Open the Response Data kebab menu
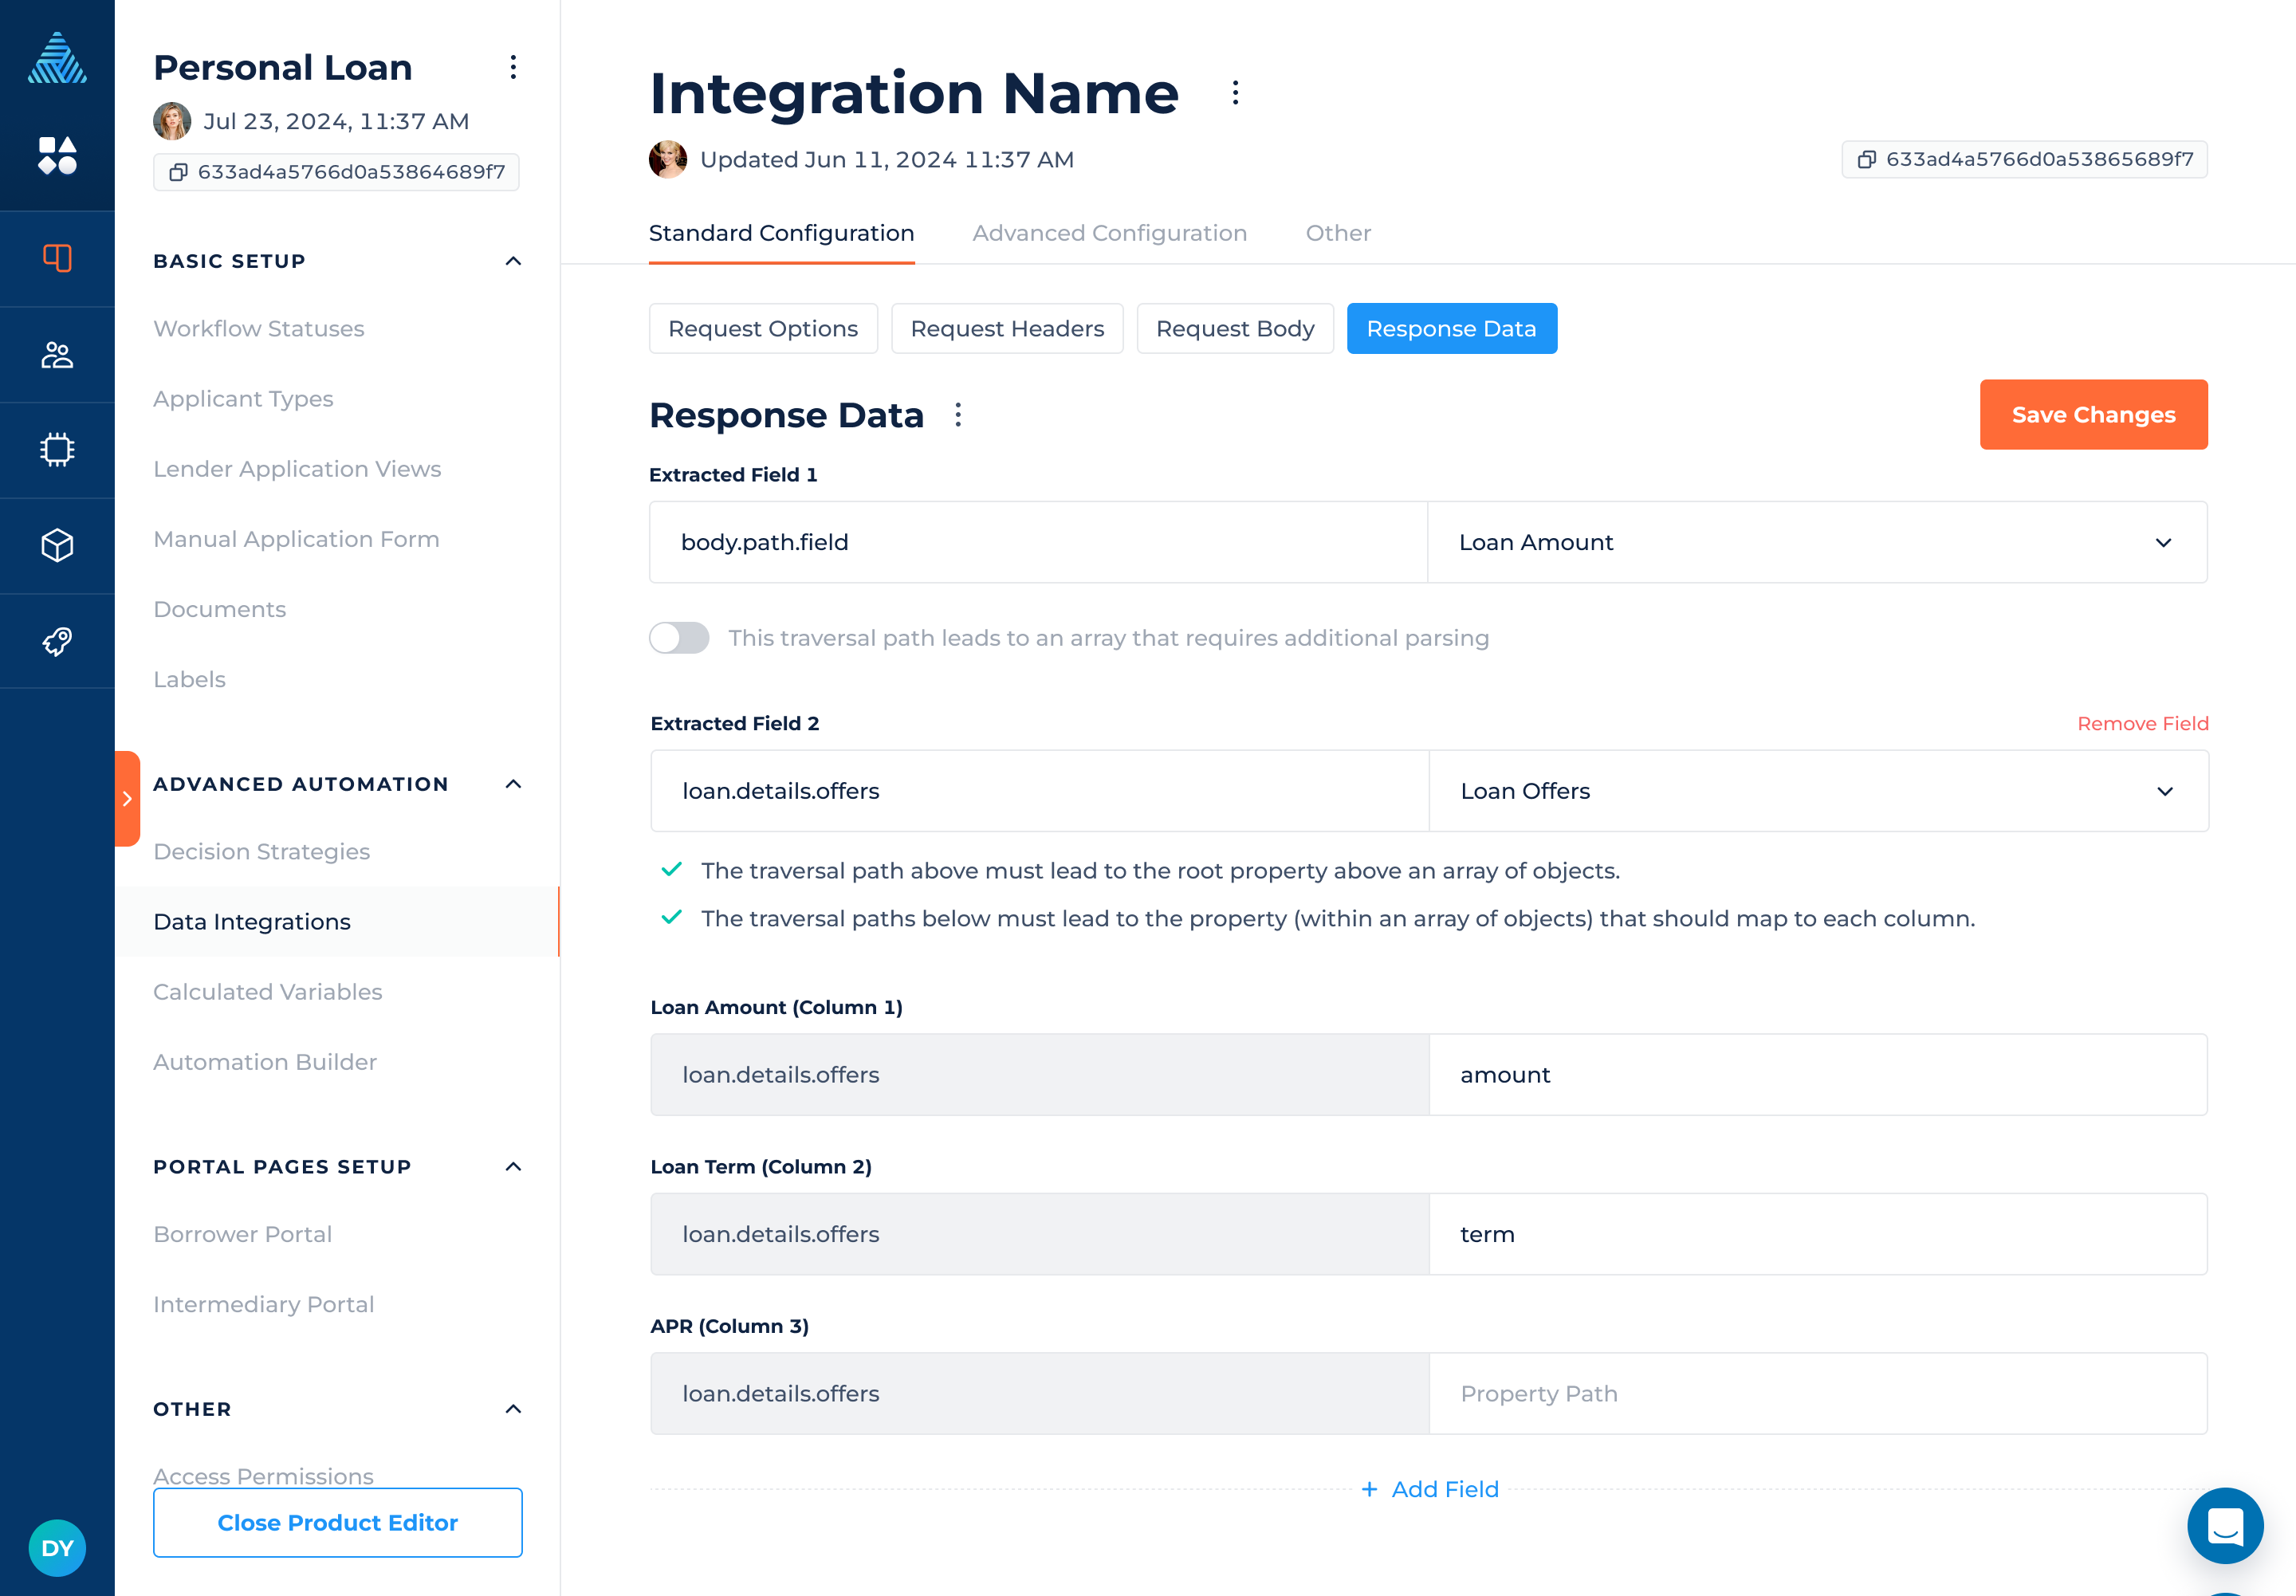2296x1596 pixels. click(x=958, y=415)
